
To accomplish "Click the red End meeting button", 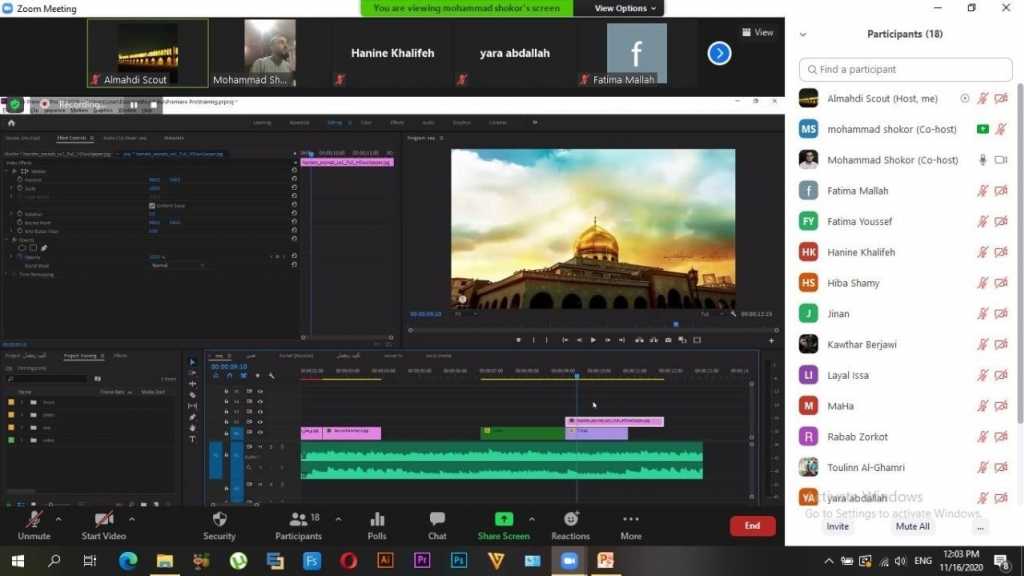I will [x=752, y=525].
